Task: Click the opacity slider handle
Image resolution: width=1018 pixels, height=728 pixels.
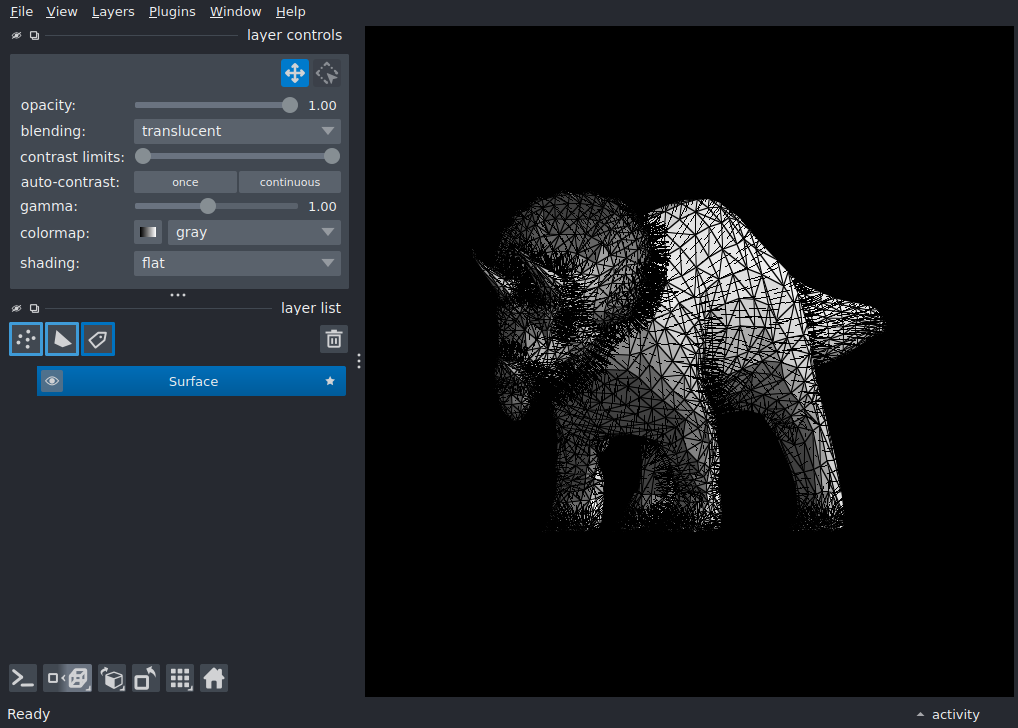Action: pos(290,105)
